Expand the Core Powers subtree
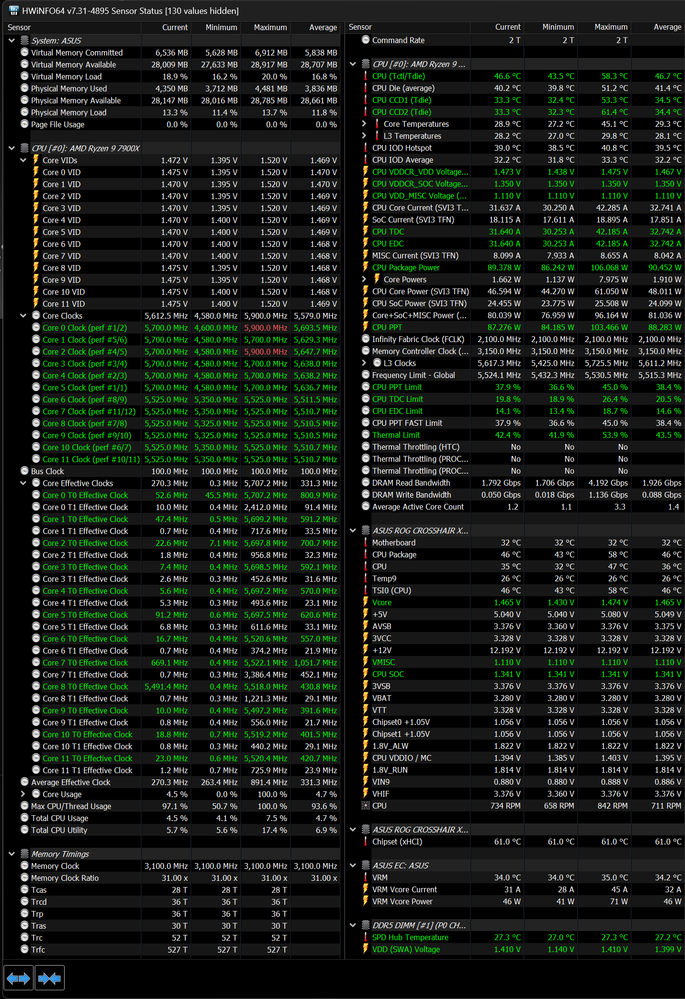Screen dimensions: 685x999 click(364, 279)
